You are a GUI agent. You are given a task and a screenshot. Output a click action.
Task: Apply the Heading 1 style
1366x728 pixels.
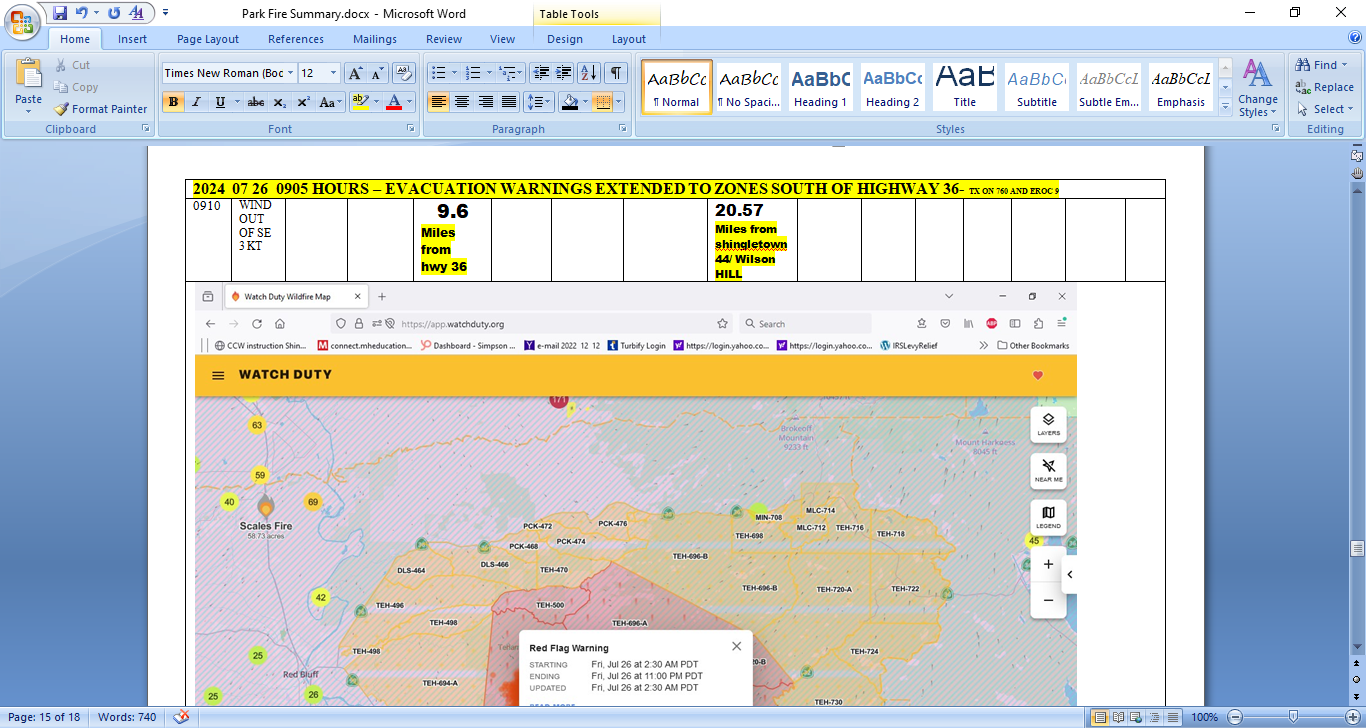pos(820,87)
